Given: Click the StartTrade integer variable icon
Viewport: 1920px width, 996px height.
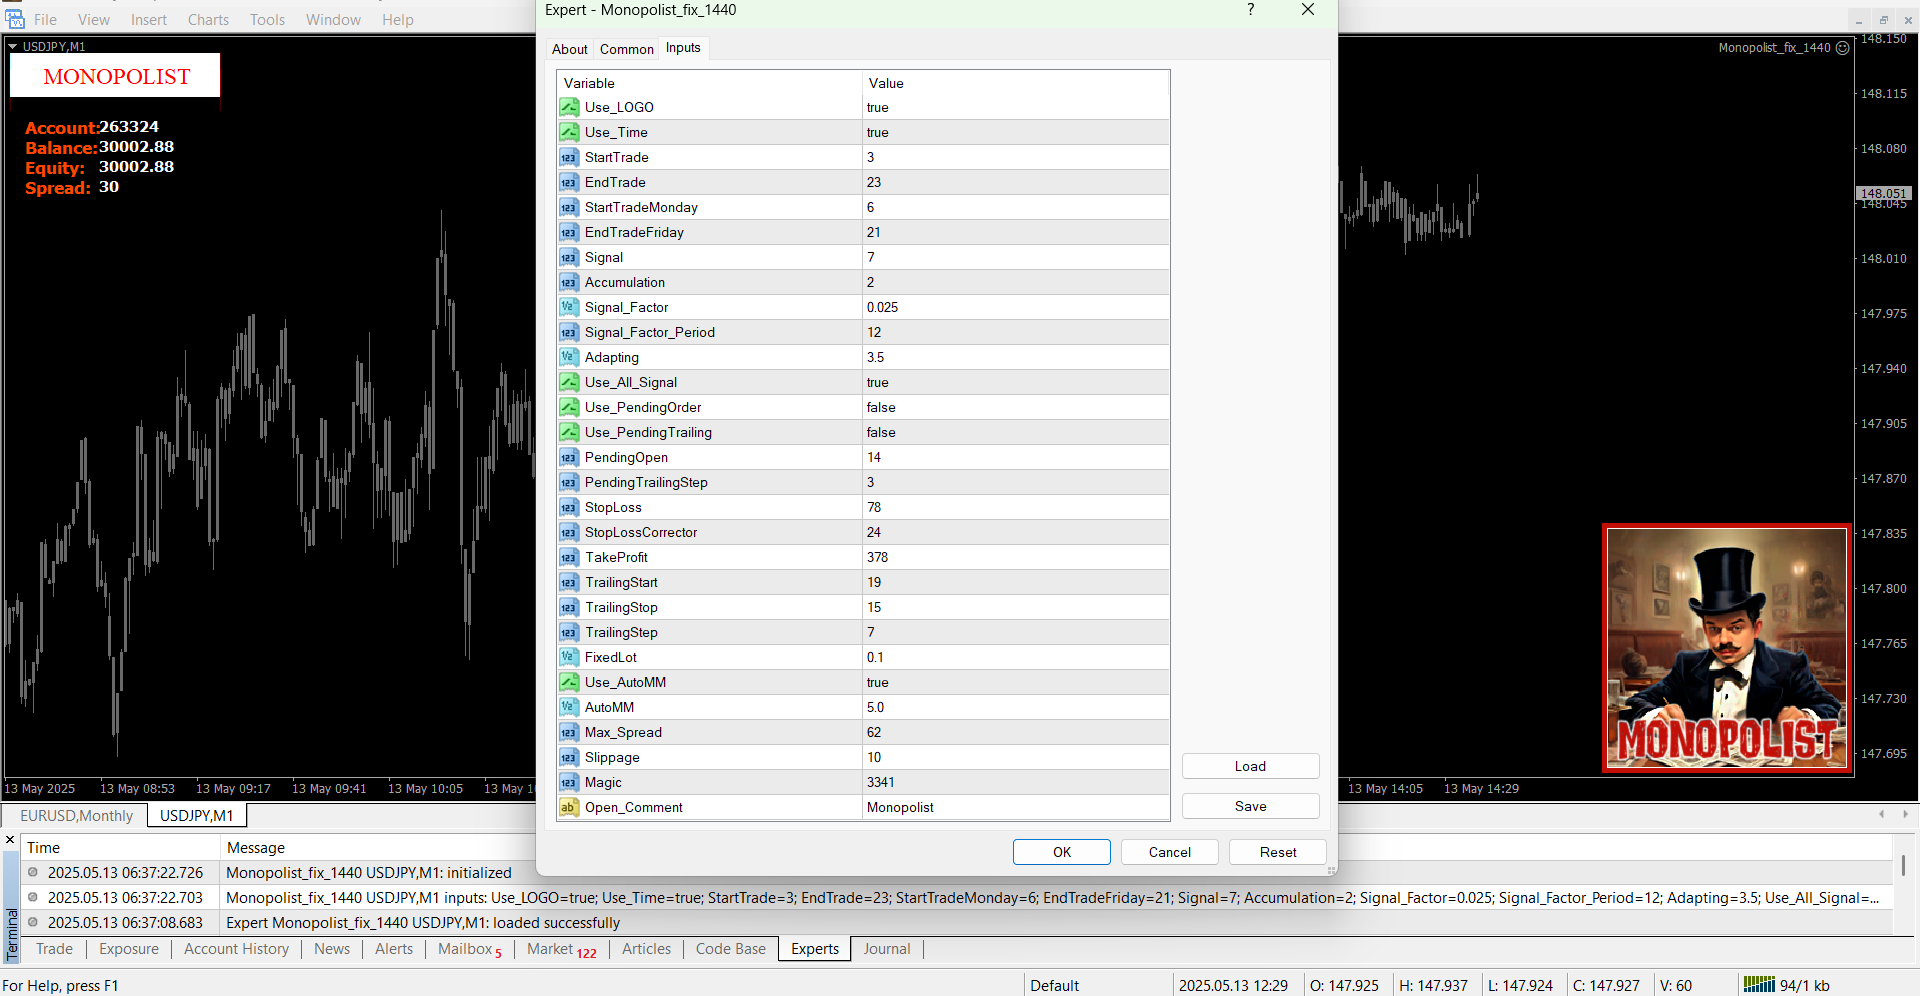Looking at the screenshot, I should [569, 157].
